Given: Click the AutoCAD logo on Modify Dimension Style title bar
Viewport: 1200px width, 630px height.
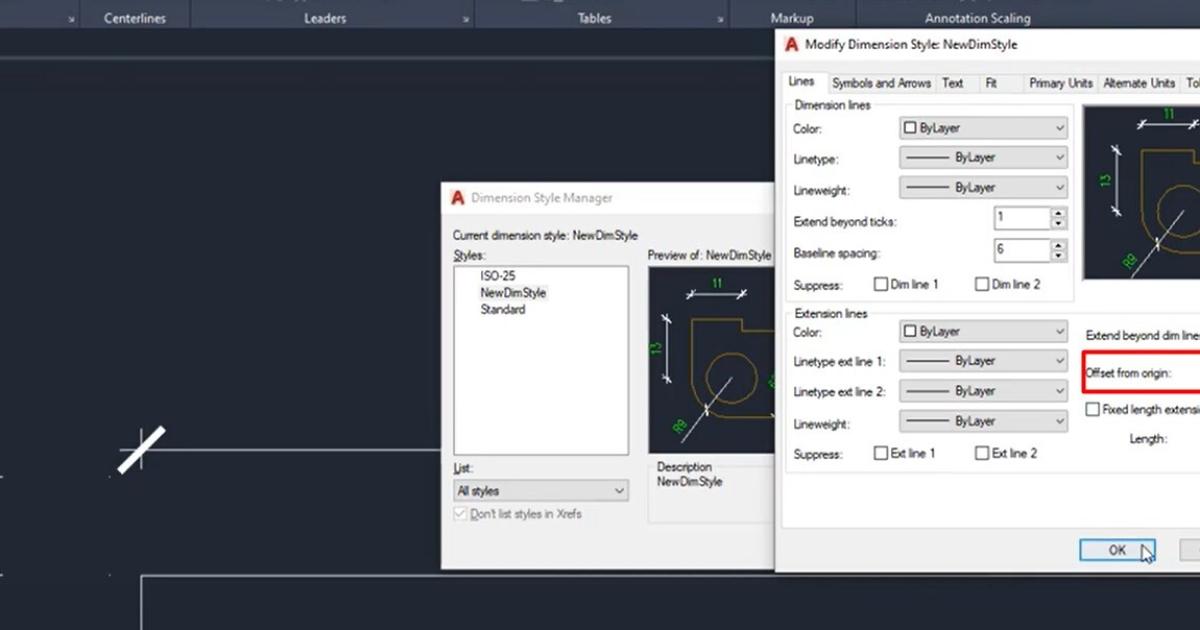Looking at the screenshot, I should [x=789, y=44].
